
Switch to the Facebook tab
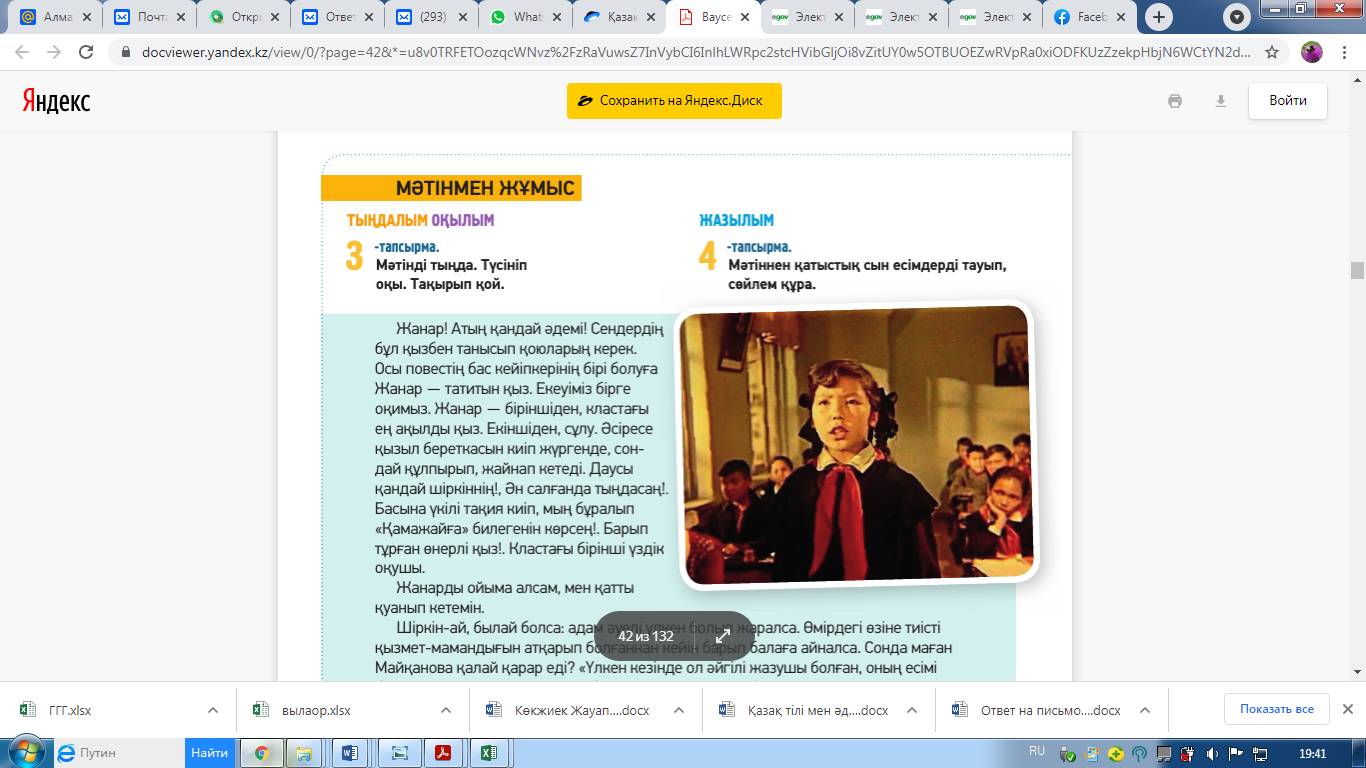[1087, 17]
